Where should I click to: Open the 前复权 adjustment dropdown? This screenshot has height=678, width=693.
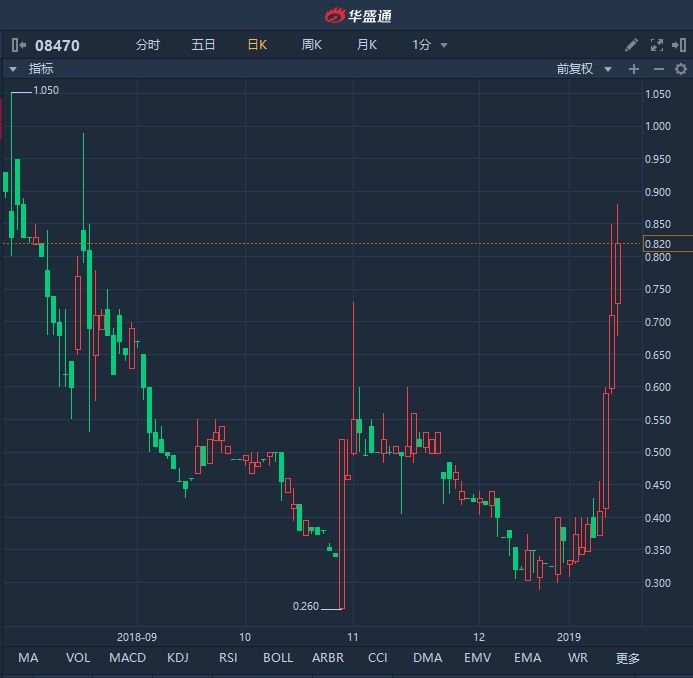[x=584, y=69]
